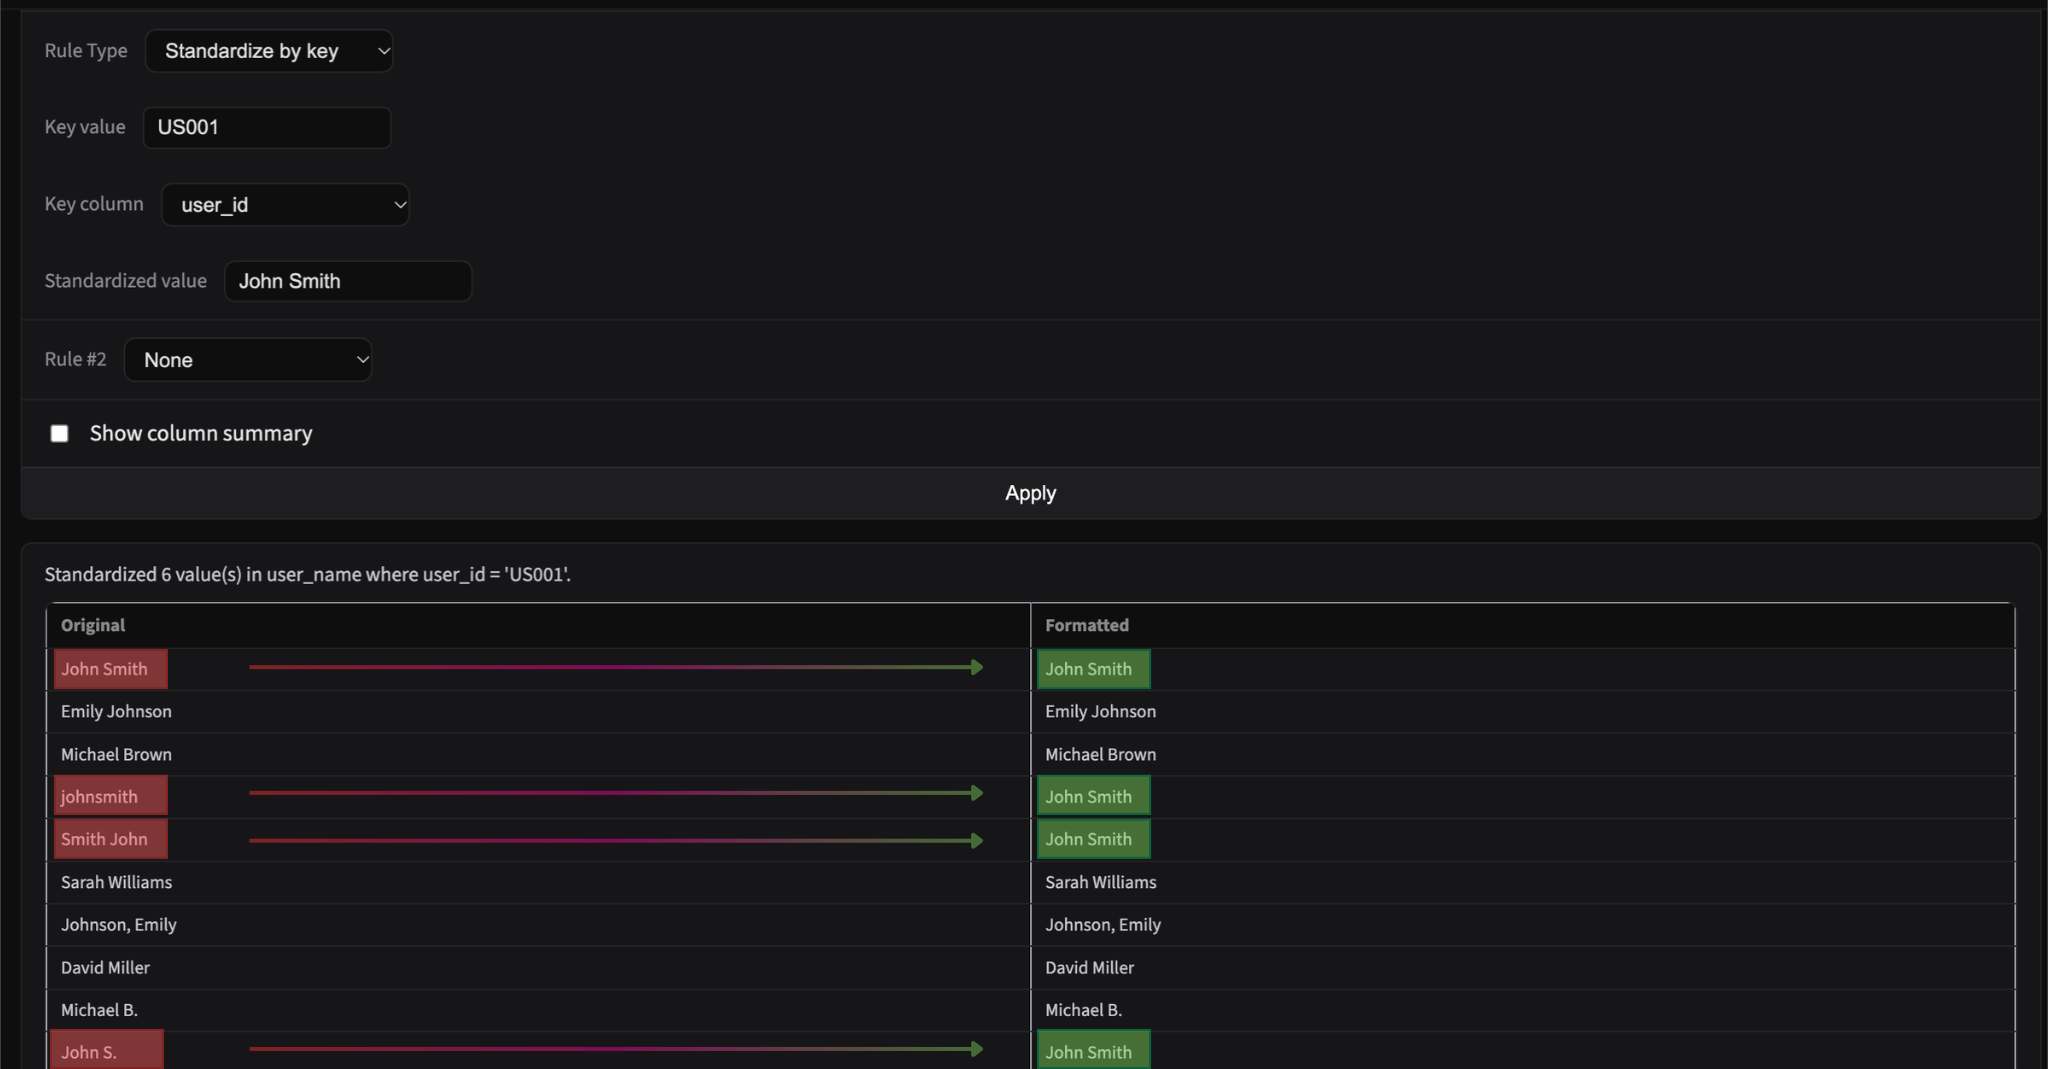Screen dimensions: 2048x1069
Task: Click the green John Smith beside johnsmith
Action: pos(1093,796)
